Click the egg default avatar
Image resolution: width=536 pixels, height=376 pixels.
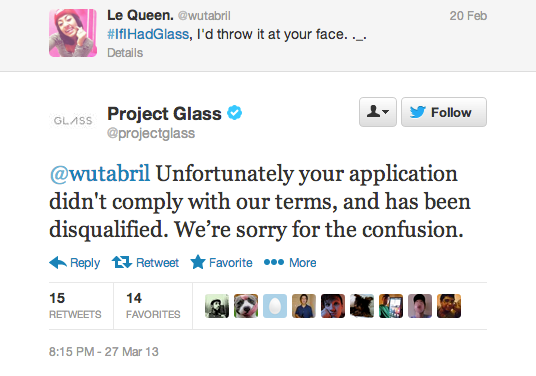pyautogui.click(x=275, y=306)
